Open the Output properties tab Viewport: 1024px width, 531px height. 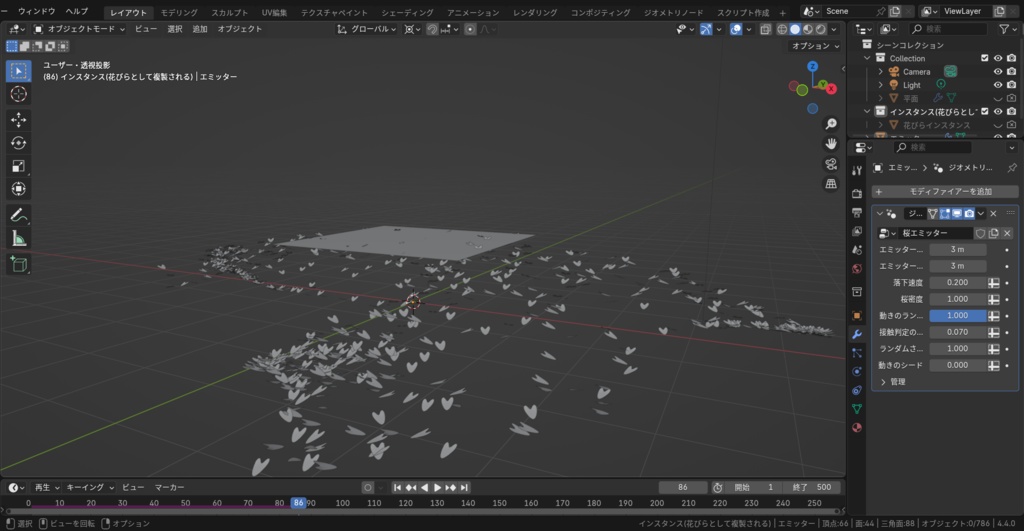857,212
